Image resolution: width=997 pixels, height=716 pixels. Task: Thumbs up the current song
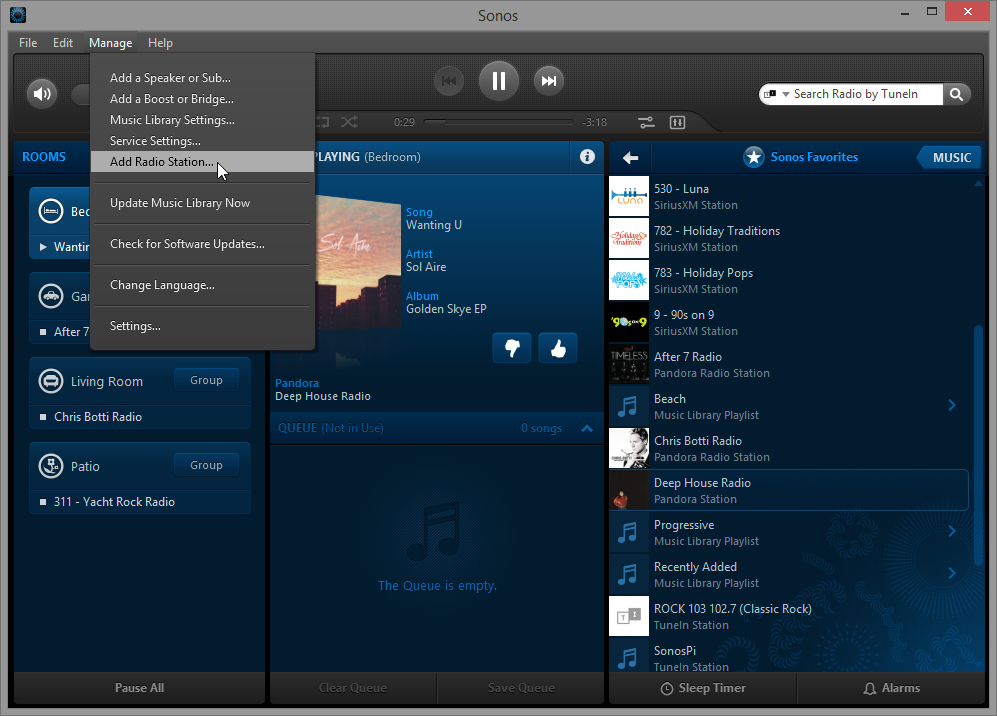558,348
